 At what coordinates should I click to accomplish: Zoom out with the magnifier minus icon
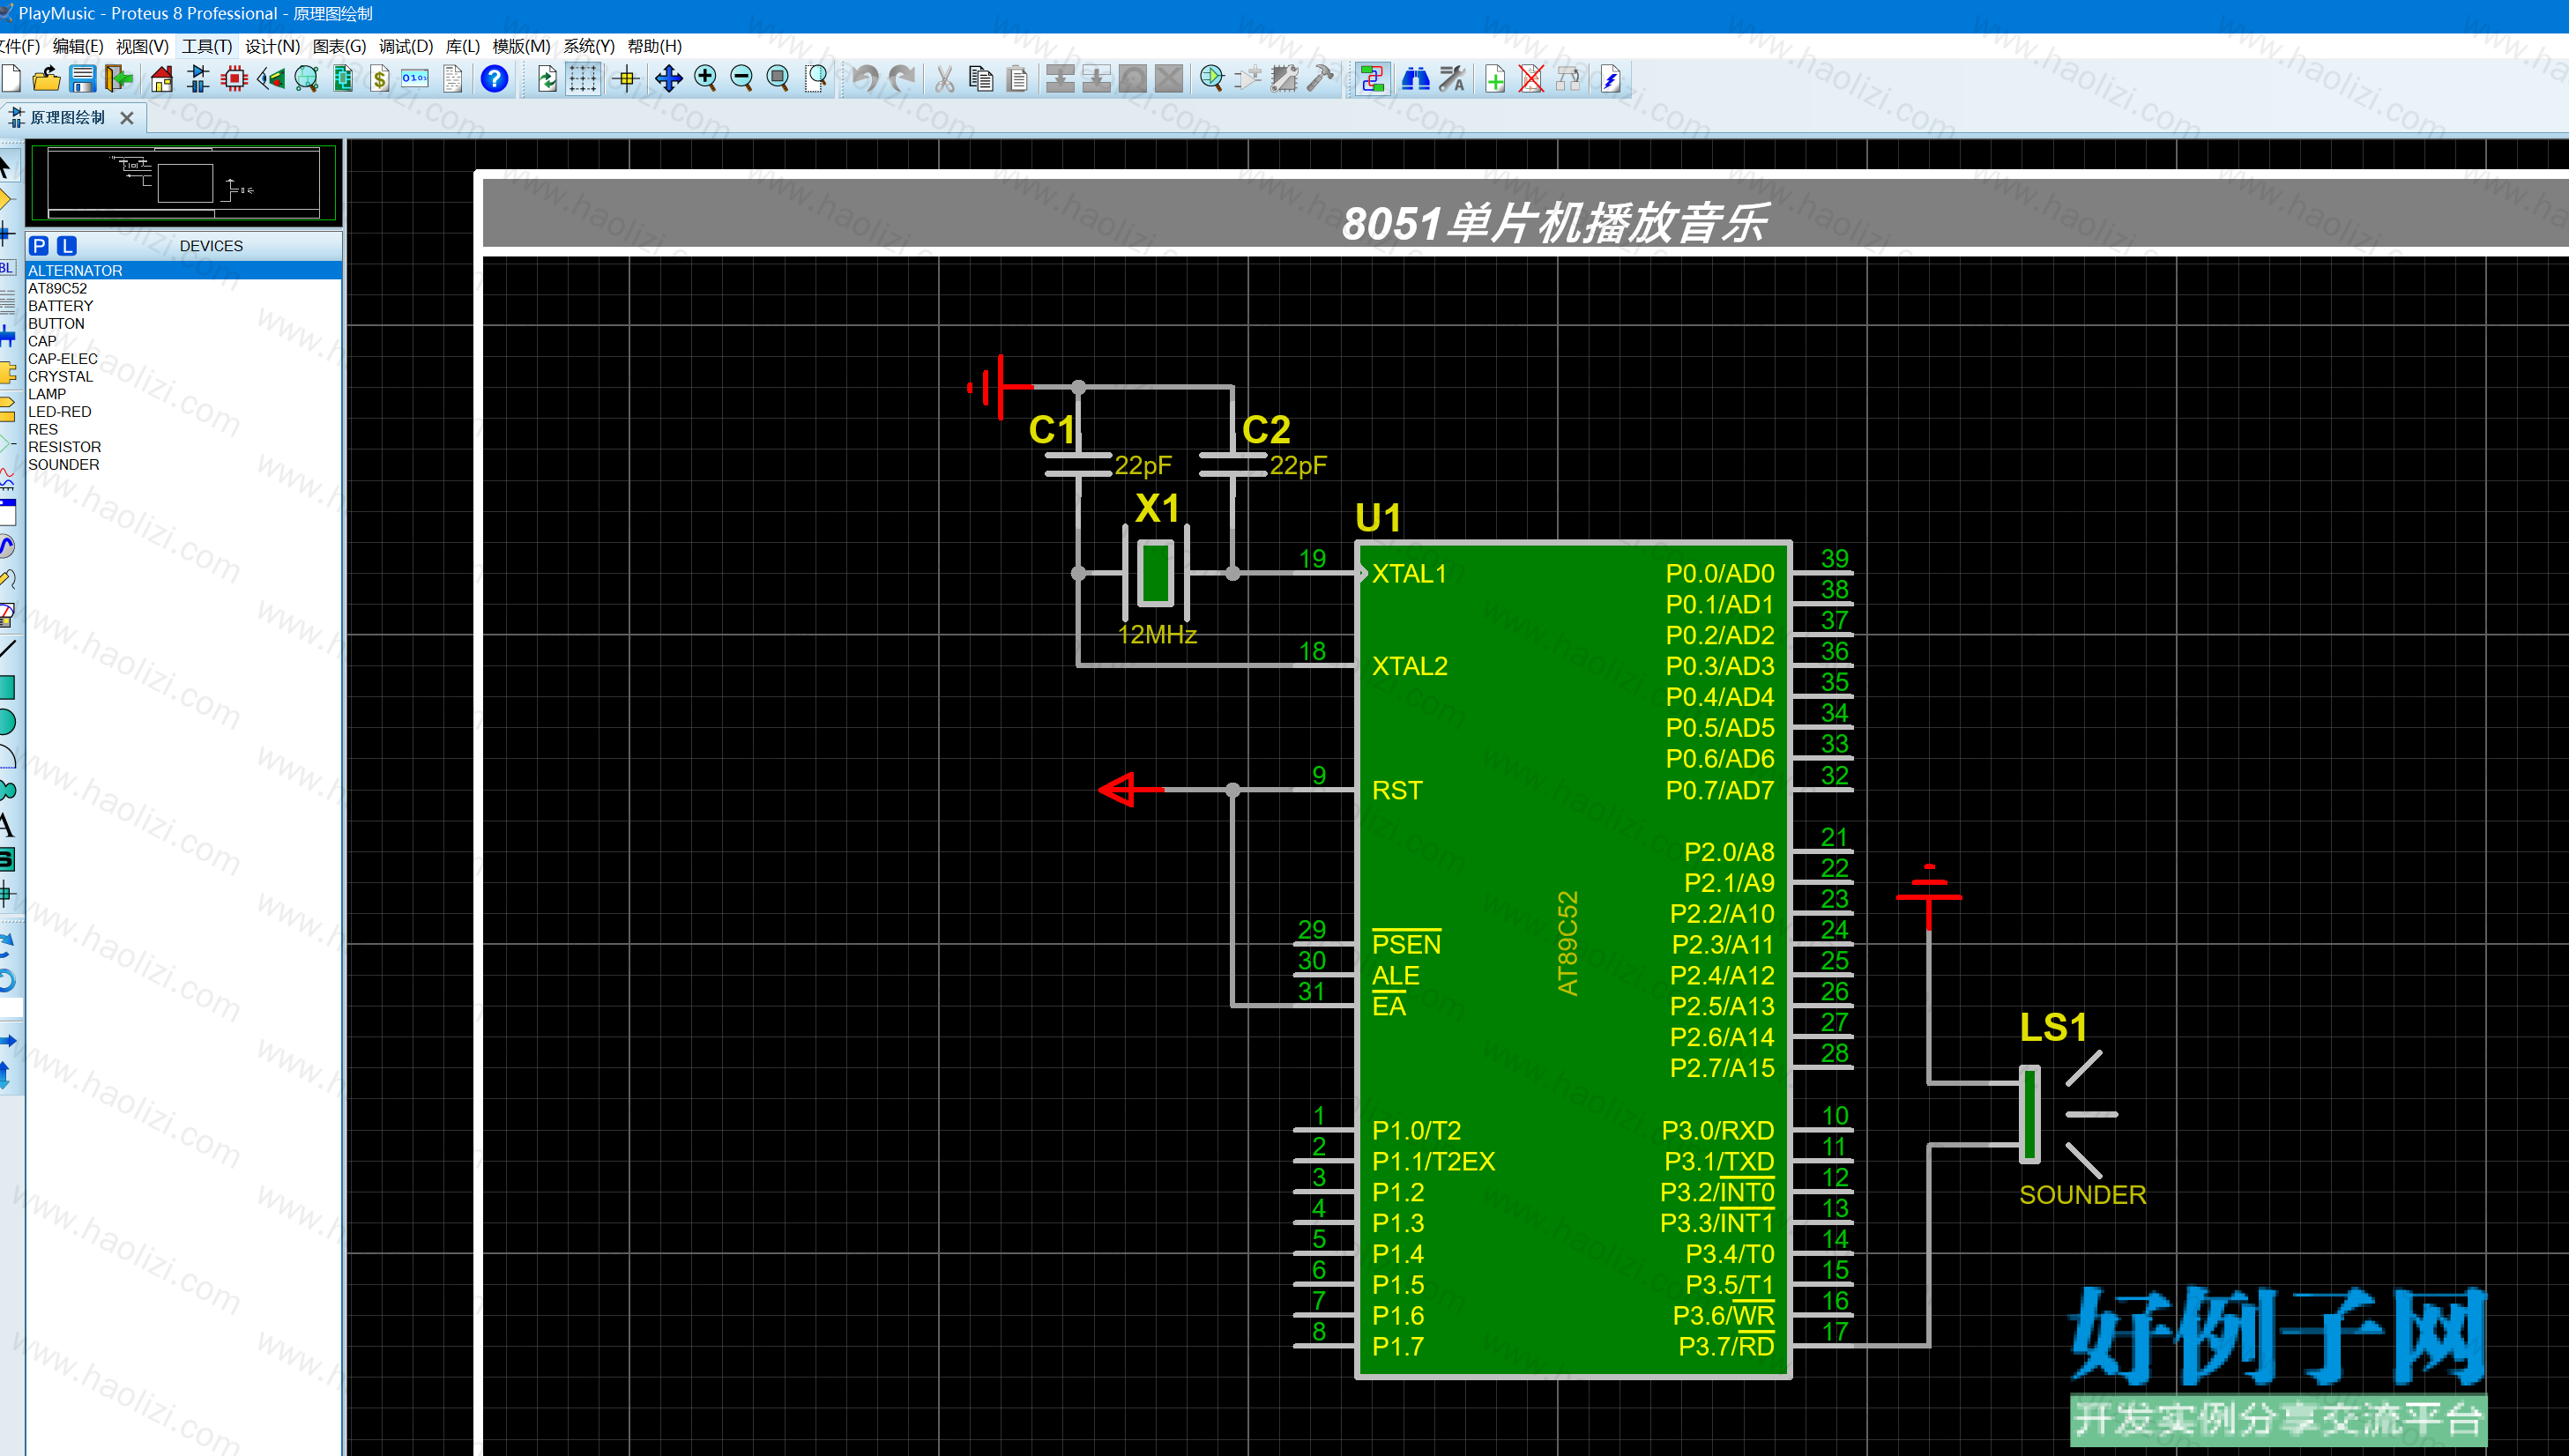(742, 79)
